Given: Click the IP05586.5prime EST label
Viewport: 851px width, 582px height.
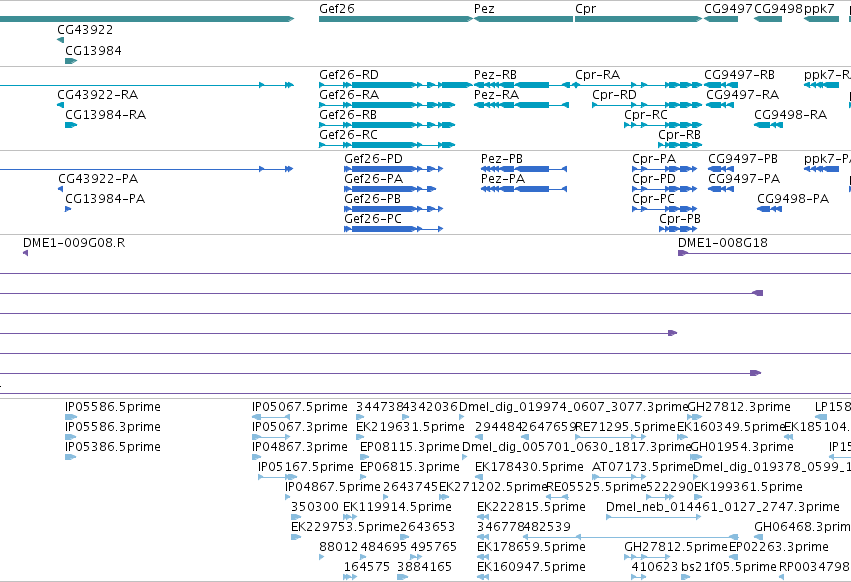Looking at the screenshot, I should click(113, 407).
